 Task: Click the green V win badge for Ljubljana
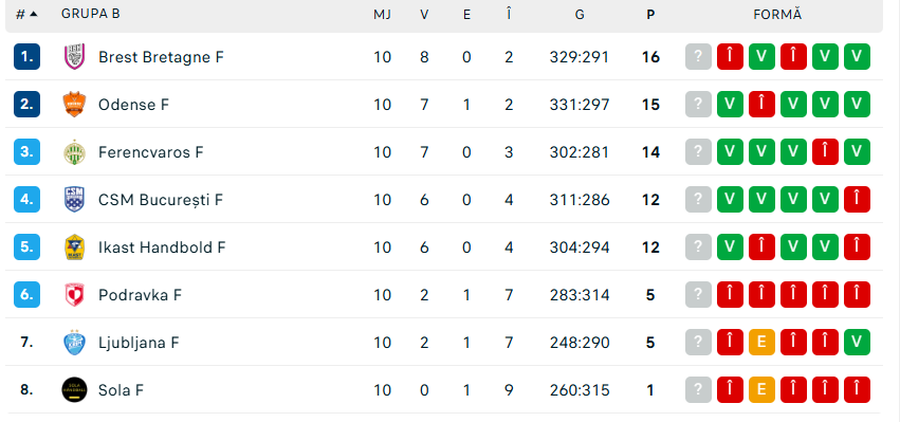(x=857, y=342)
